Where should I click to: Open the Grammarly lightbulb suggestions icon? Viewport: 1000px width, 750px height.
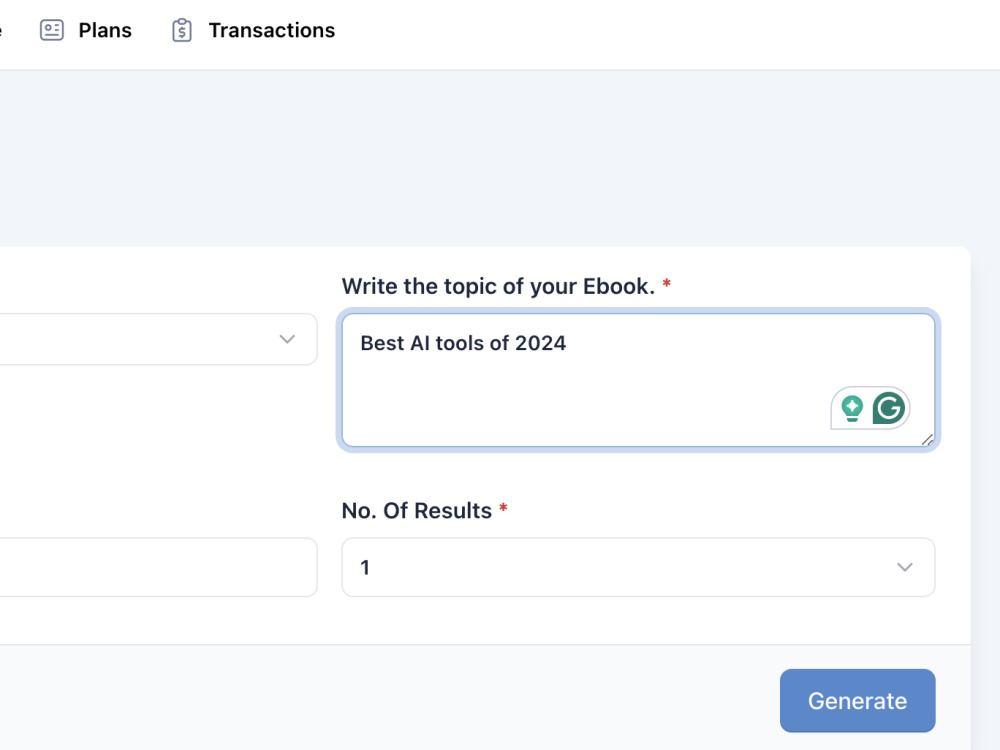[x=852, y=408]
